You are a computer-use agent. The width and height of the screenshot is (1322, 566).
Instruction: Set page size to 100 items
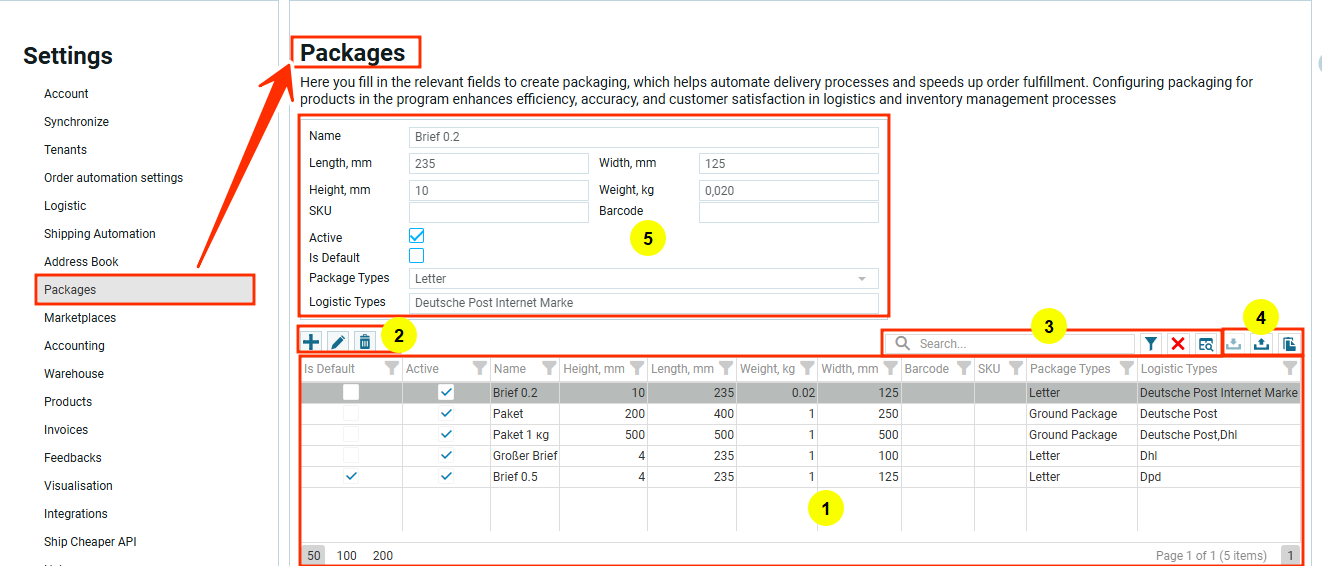[347, 556]
